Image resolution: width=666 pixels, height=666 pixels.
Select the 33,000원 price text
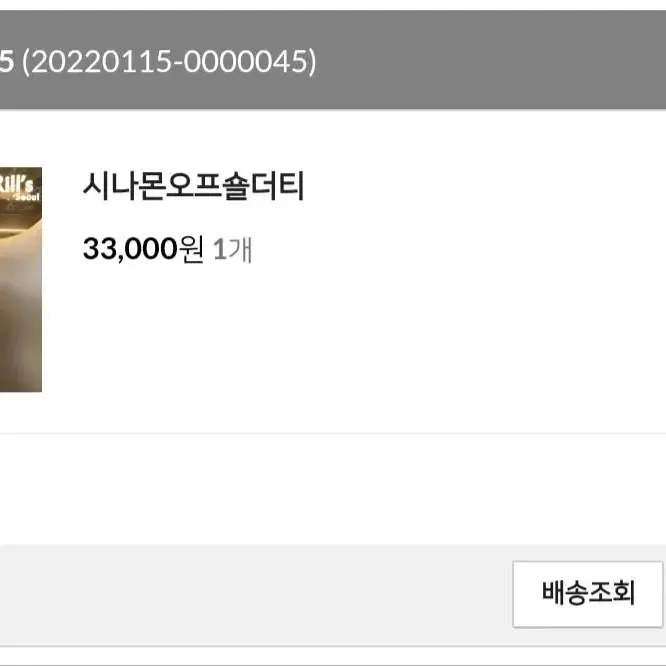coord(143,248)
